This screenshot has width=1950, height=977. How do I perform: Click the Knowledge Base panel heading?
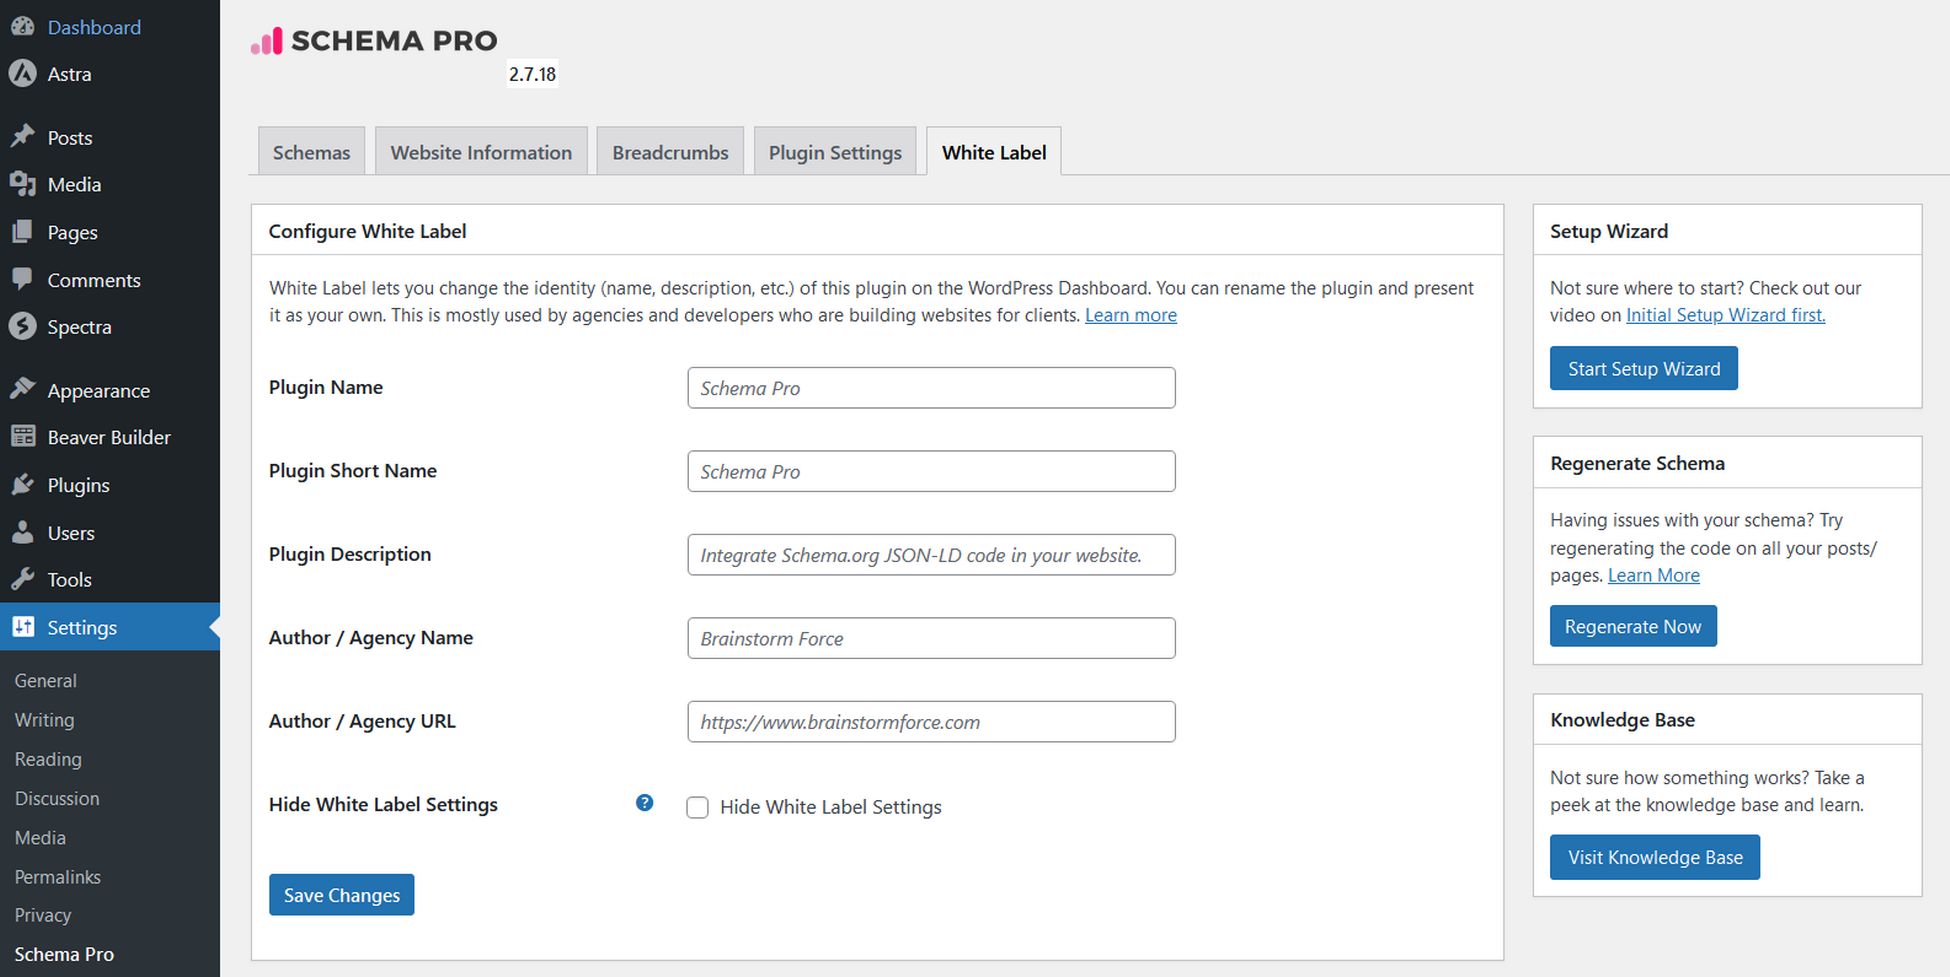pyautogui.click(x=1622, y=720)
